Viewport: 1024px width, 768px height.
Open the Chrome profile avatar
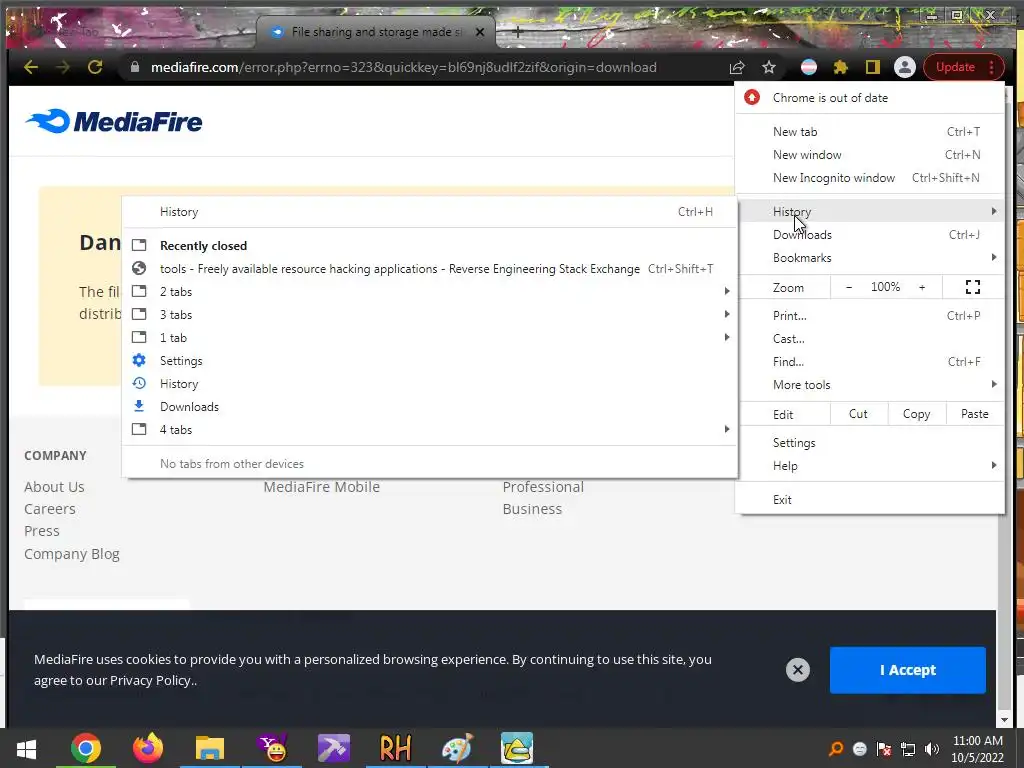coord(904,67)
